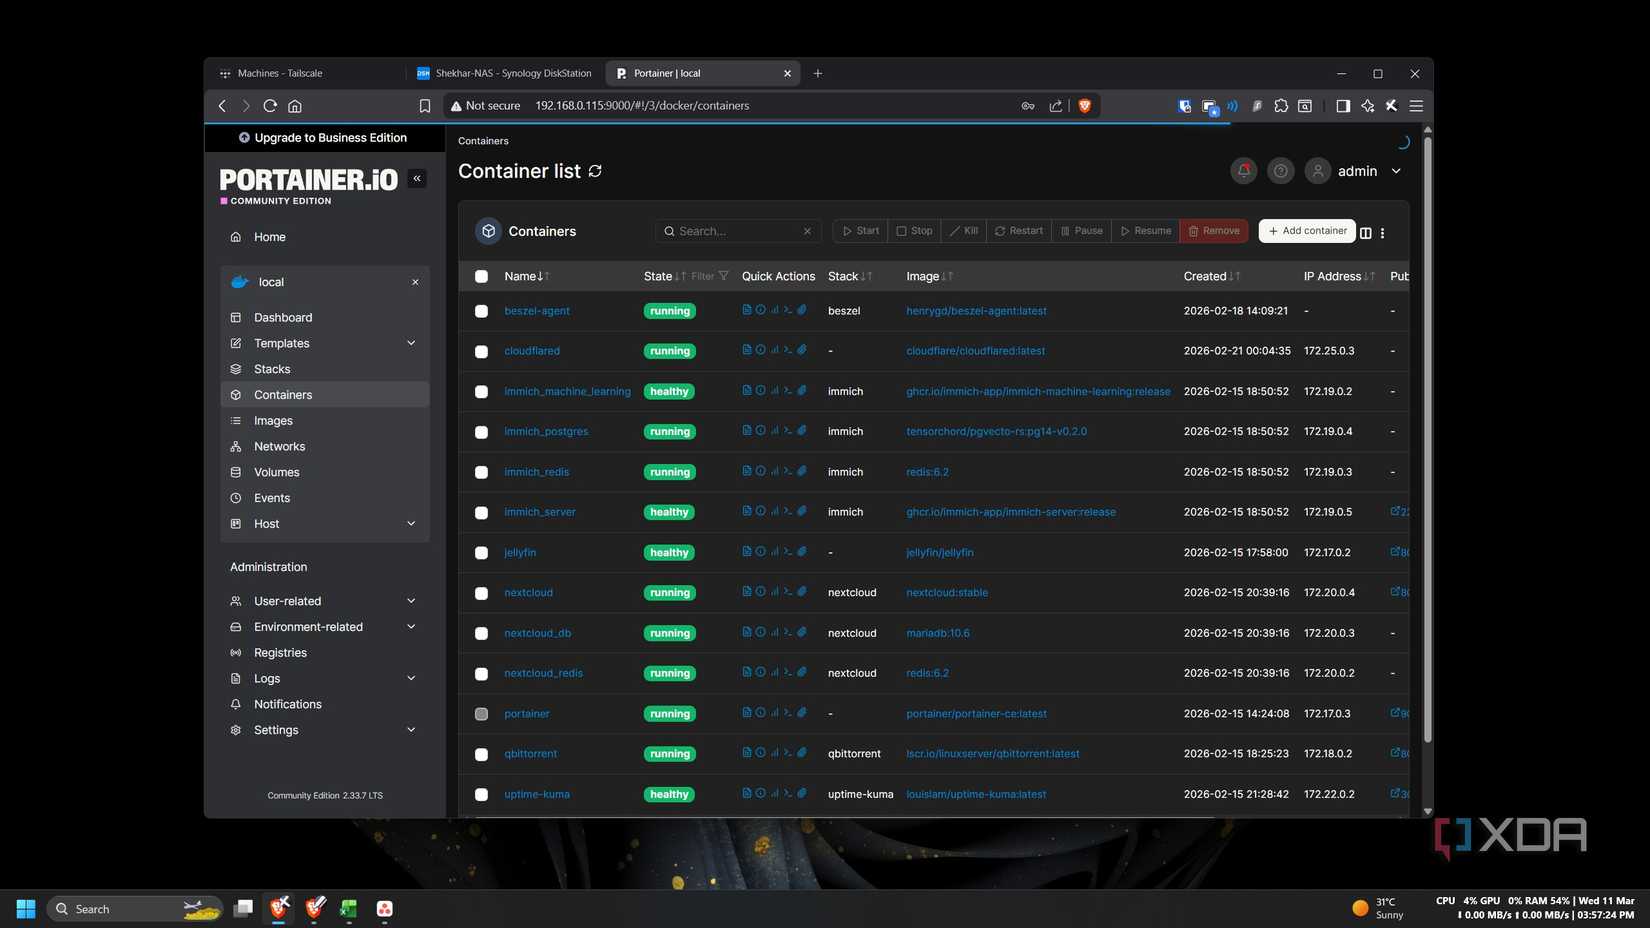Open inspect icon for cloudflared container
The width and height of the screenshot is (1650, 928).
tap(760, 350)
